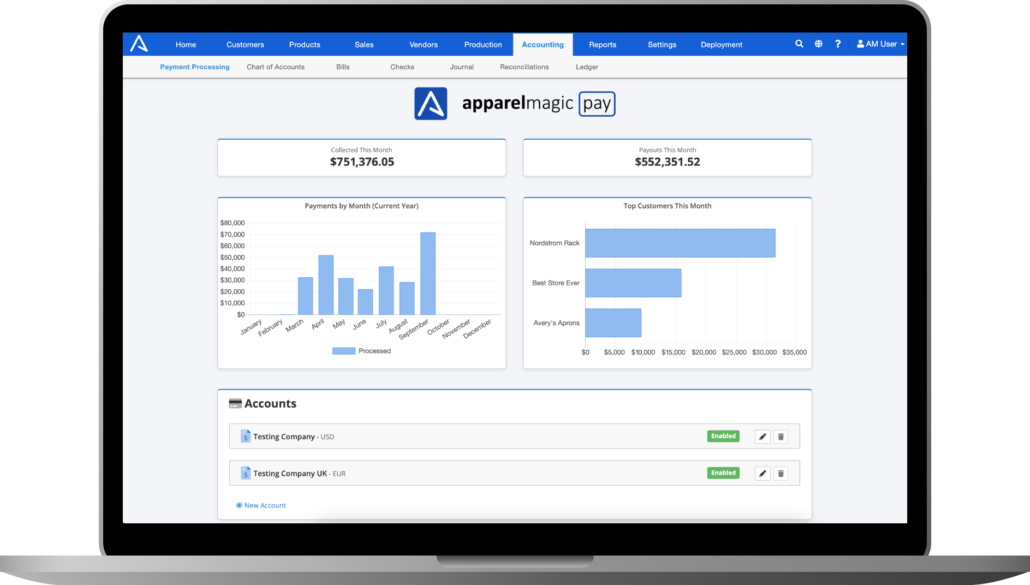Click the Avery's Aprons bar

(x=613, y=323)
